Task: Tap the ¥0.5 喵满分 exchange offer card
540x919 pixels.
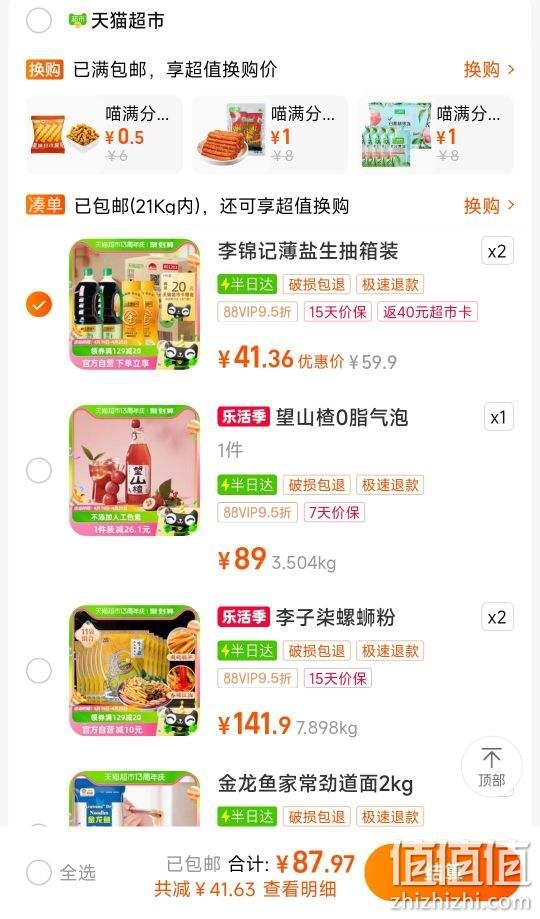Action: pos(104,135)
